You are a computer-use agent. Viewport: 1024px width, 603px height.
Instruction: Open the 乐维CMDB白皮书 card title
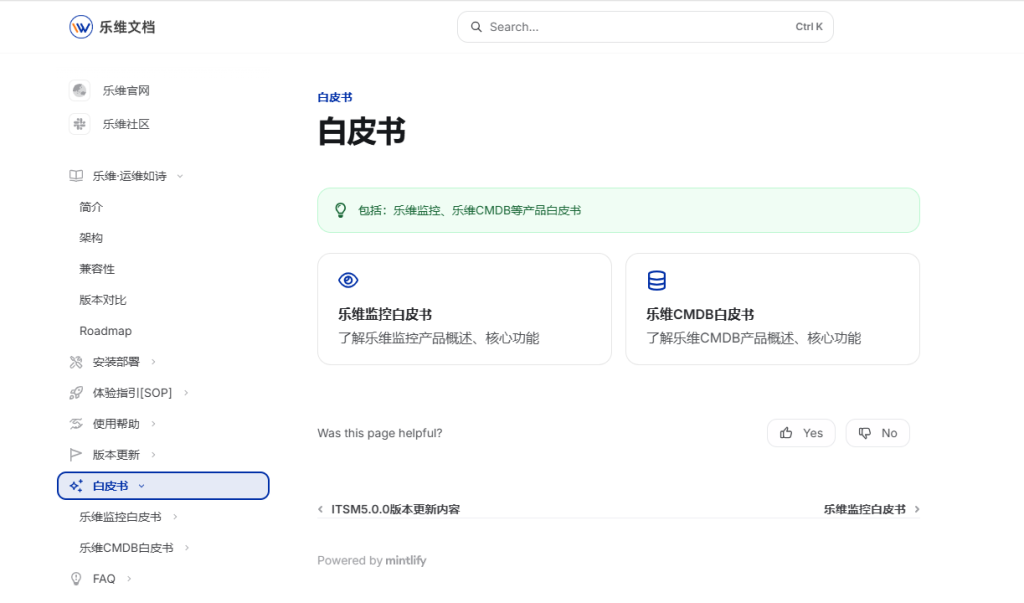(x=700, y=314)
